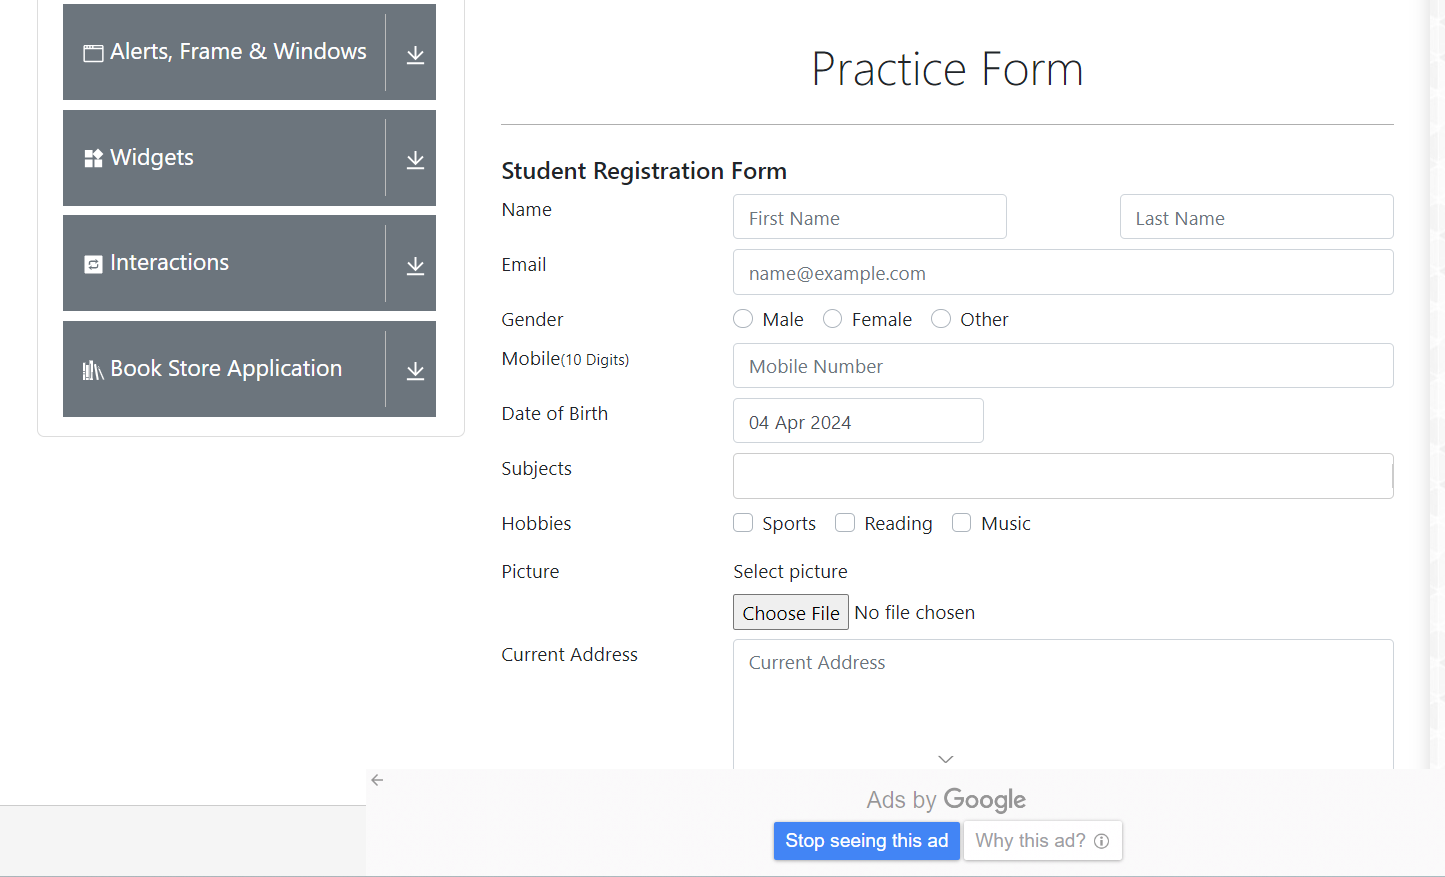Click the Widgets puzzle icon
1445x877 pixels.
click(93, 158)
